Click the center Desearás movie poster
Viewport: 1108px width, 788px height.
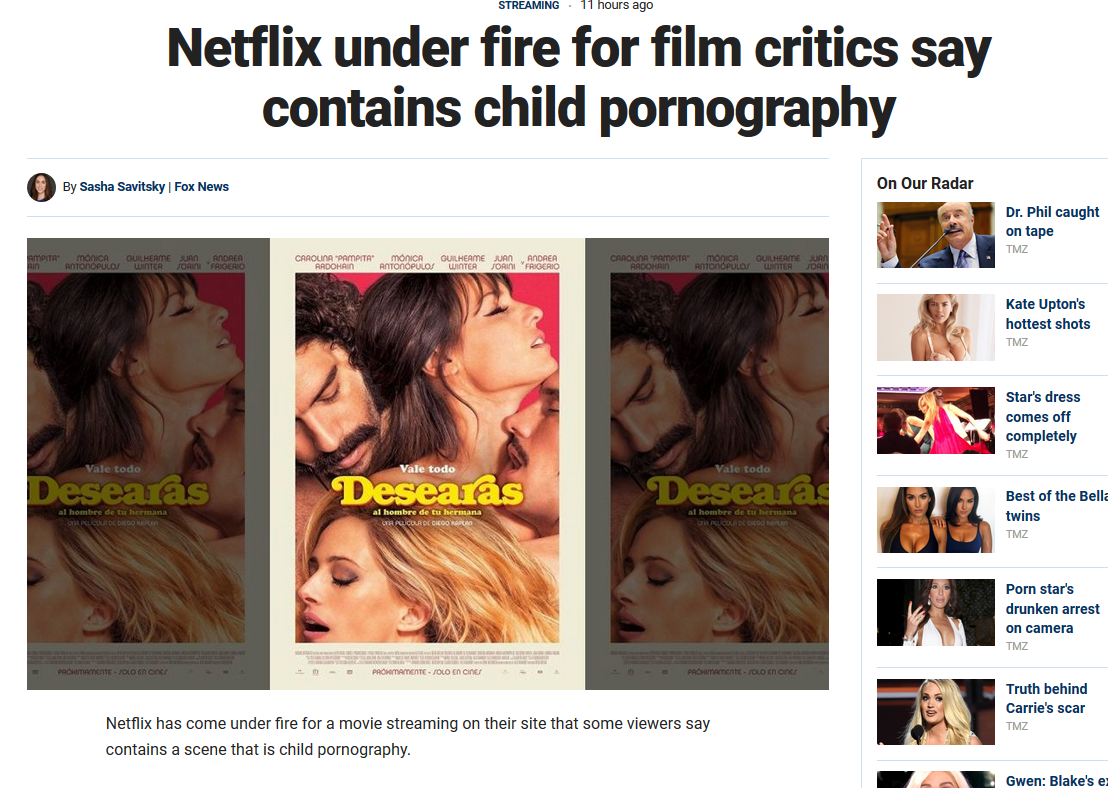click(427, 464)
